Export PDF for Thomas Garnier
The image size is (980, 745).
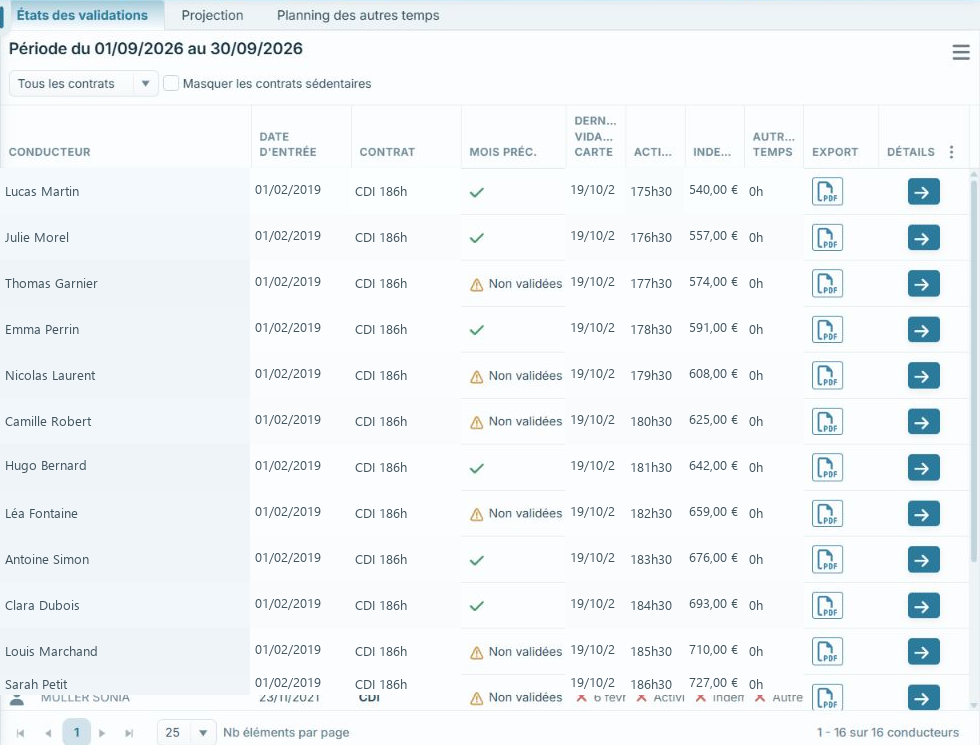coord(827,283)
